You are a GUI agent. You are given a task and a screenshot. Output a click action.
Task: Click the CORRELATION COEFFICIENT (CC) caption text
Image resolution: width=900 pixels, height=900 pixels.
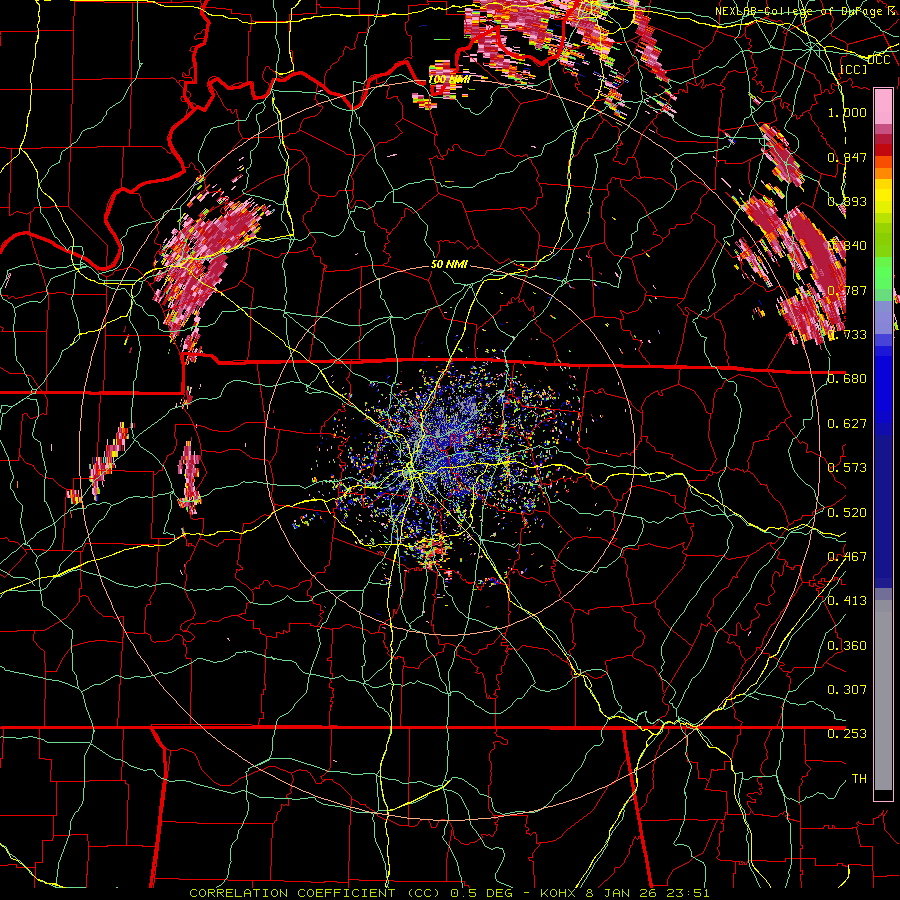point(316,893)
